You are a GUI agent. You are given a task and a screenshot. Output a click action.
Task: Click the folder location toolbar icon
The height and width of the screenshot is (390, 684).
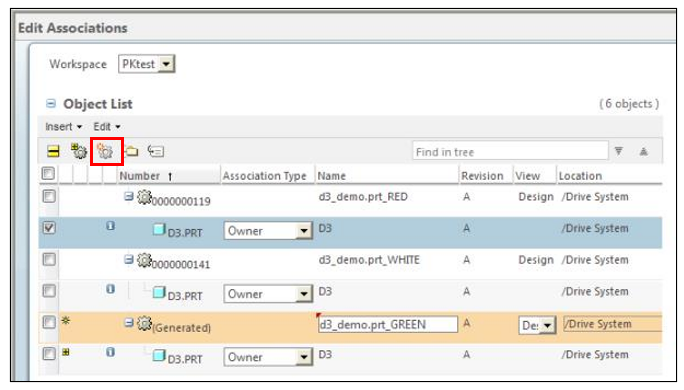132,151
